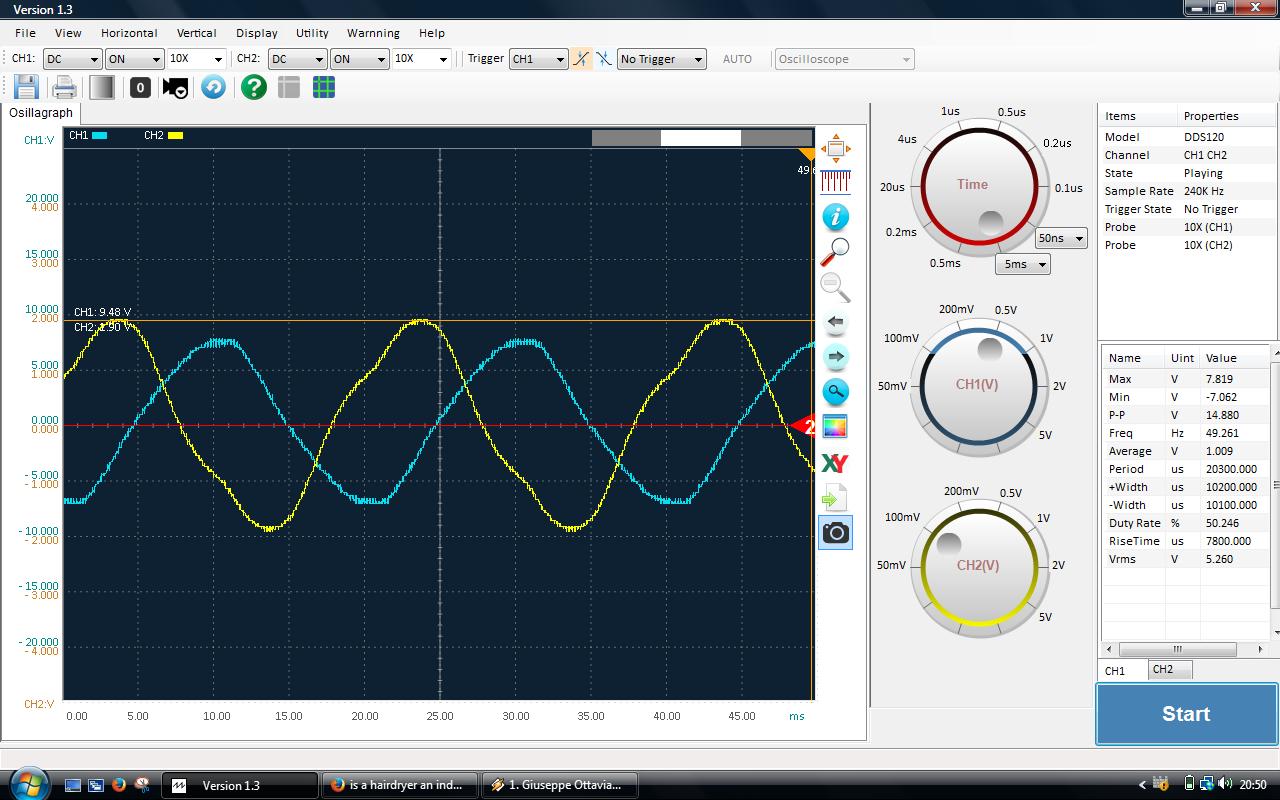Click the Time knob dial
The image size is (1280, 800).
(x=979, y=186)
